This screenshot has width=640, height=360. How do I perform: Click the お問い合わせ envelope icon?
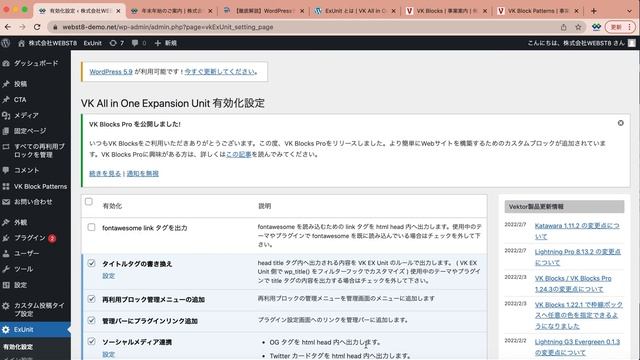tap(6, 202)
